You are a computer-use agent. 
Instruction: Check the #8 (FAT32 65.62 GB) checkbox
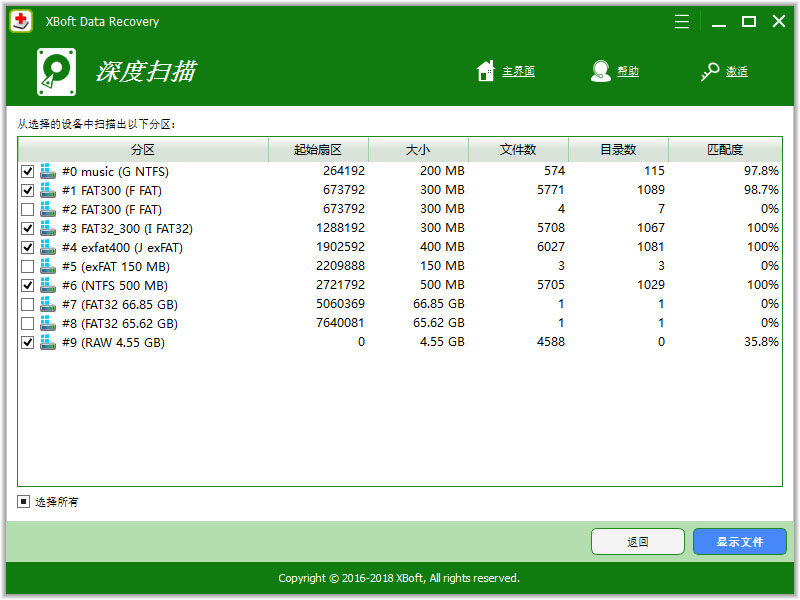coord(28,323)
